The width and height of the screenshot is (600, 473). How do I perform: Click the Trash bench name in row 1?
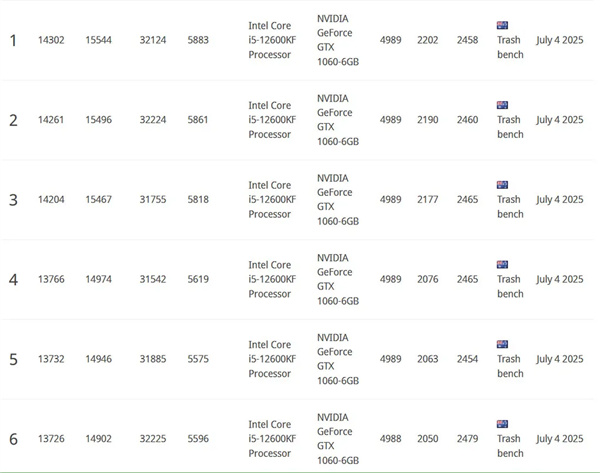point(509,47)
